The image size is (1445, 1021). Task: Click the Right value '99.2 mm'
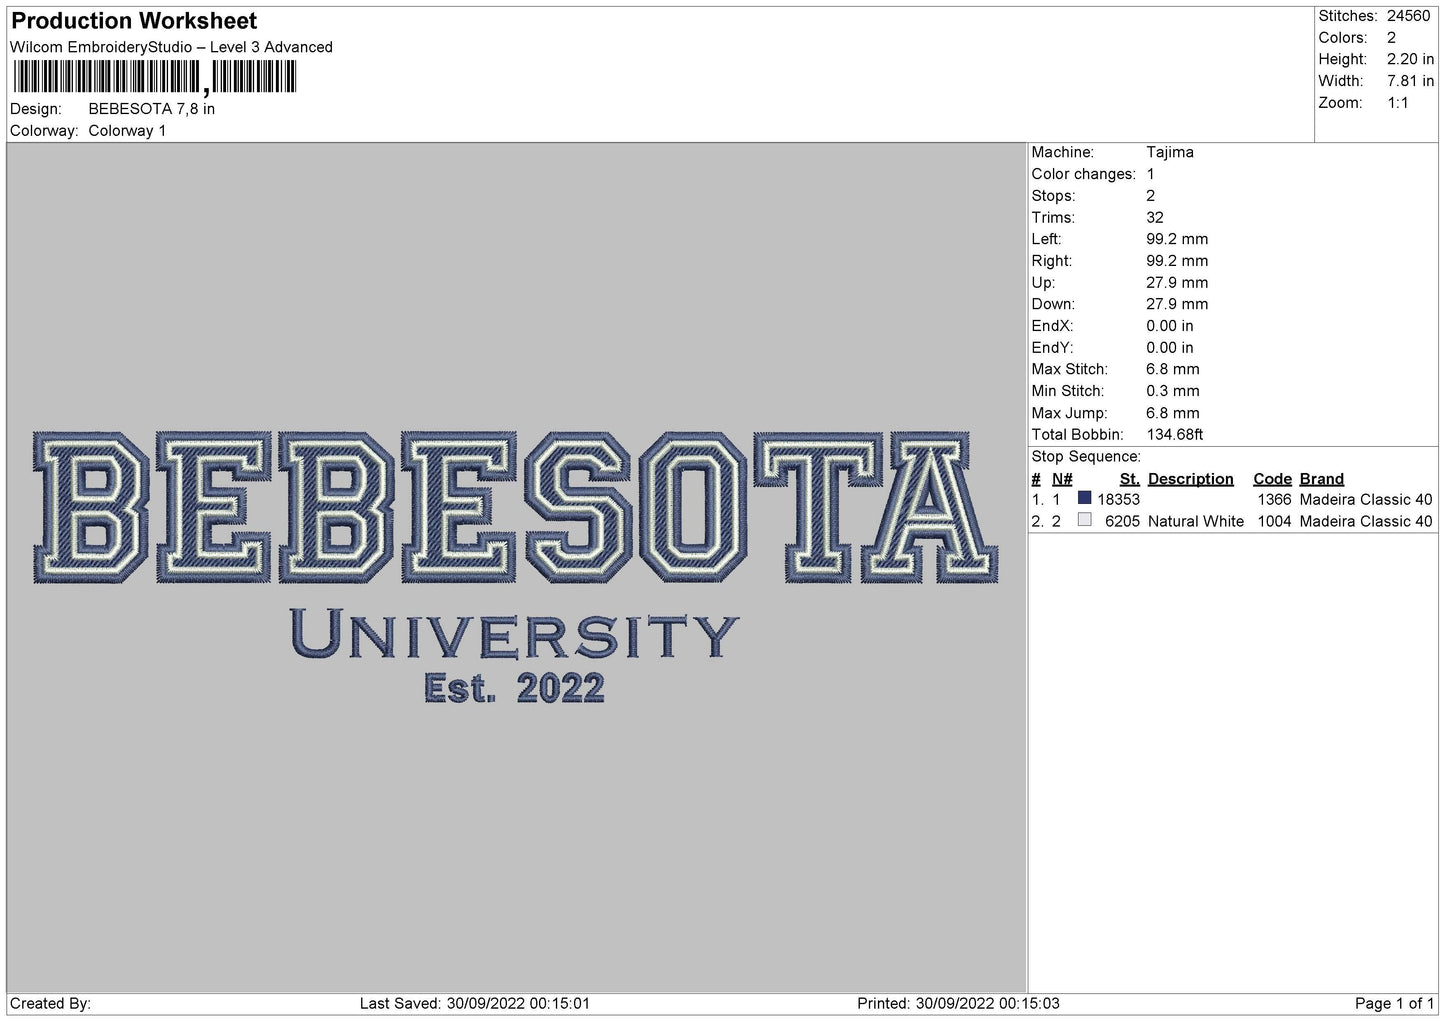pyautogui.click(x=1177, y=261)
